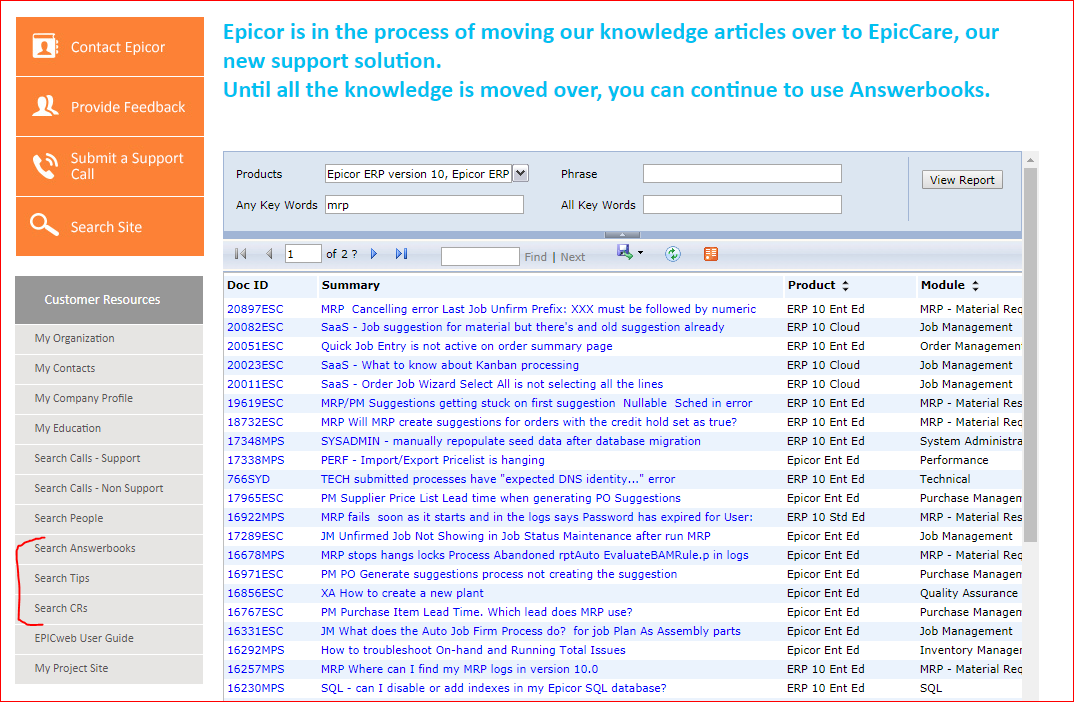Open document 16292MPS

pos(255,650)
